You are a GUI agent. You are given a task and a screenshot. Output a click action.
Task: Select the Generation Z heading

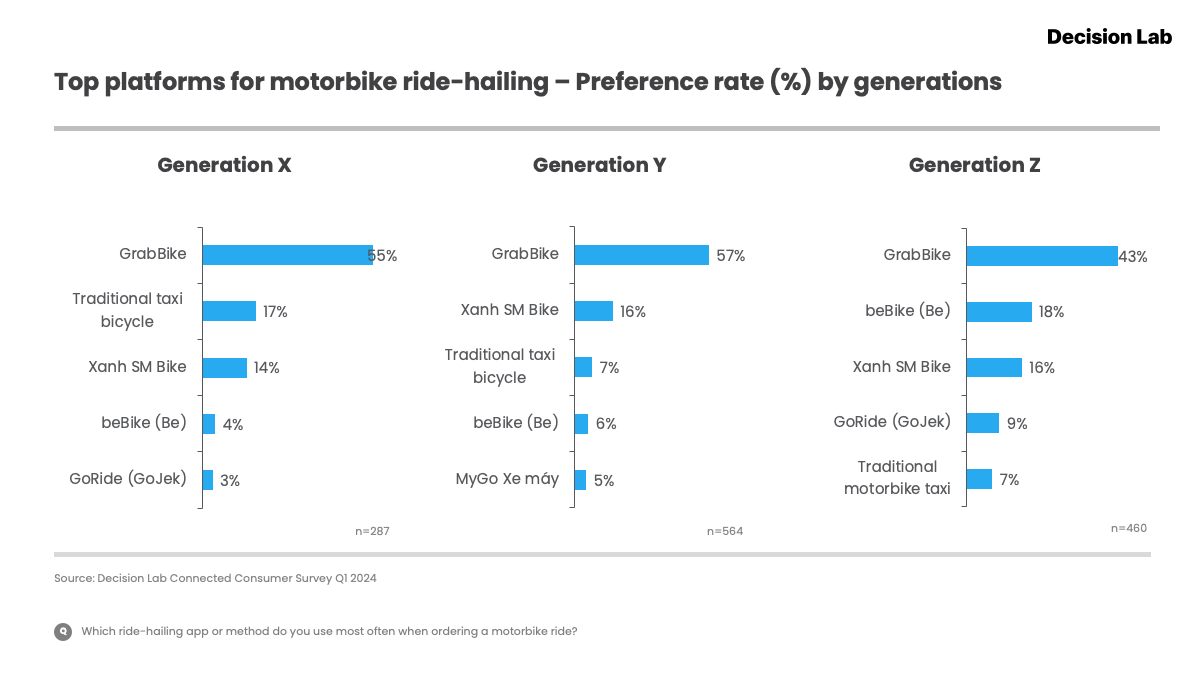pyautogui.click(x=974, y=165)
